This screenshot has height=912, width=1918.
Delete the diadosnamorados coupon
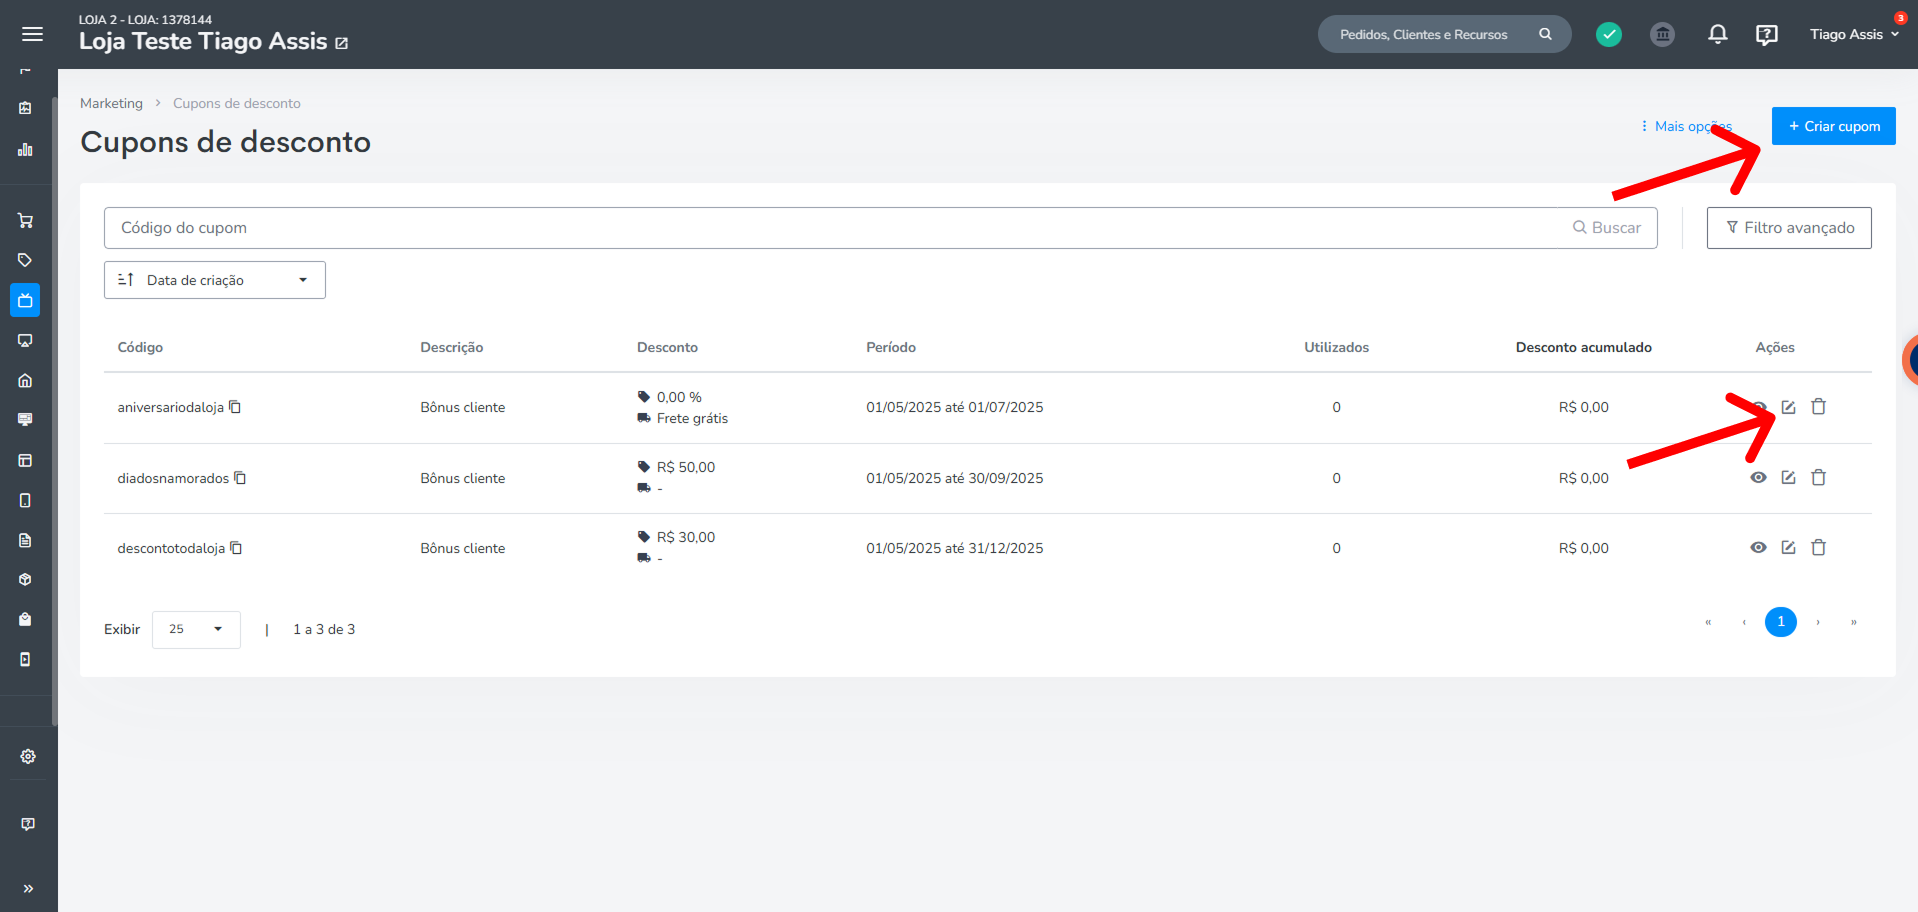[1818, 477]
